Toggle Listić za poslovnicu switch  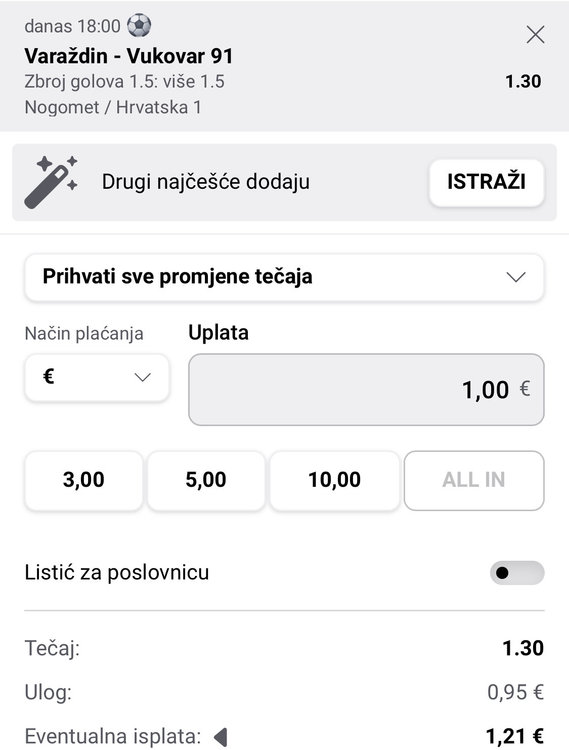coord(517,573)
